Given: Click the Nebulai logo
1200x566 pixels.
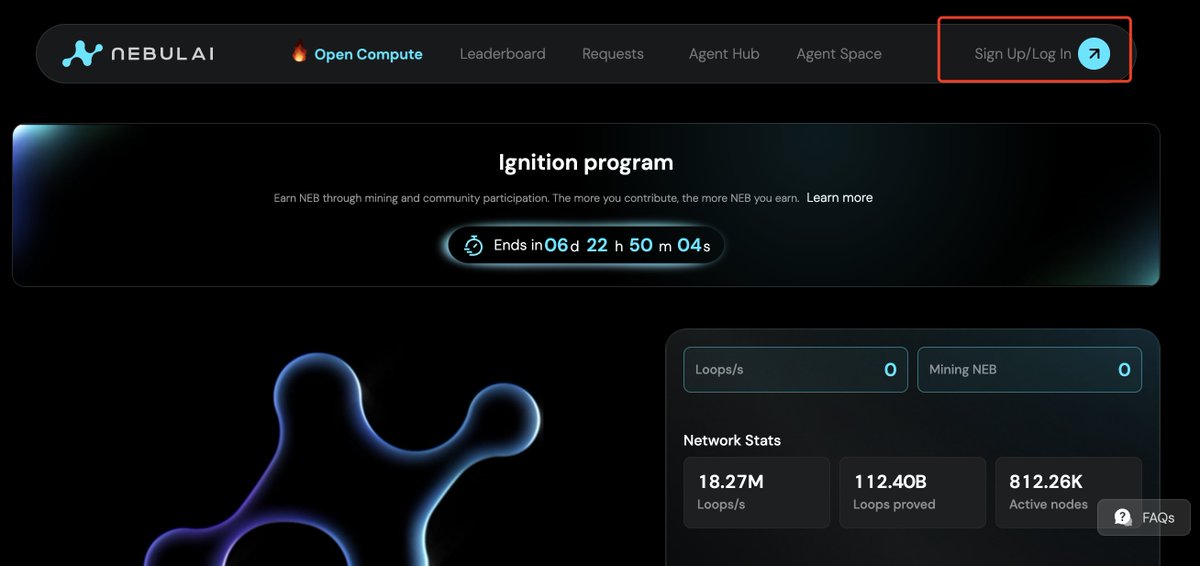Looking at the screenshot, I should [x=138, y=54].
